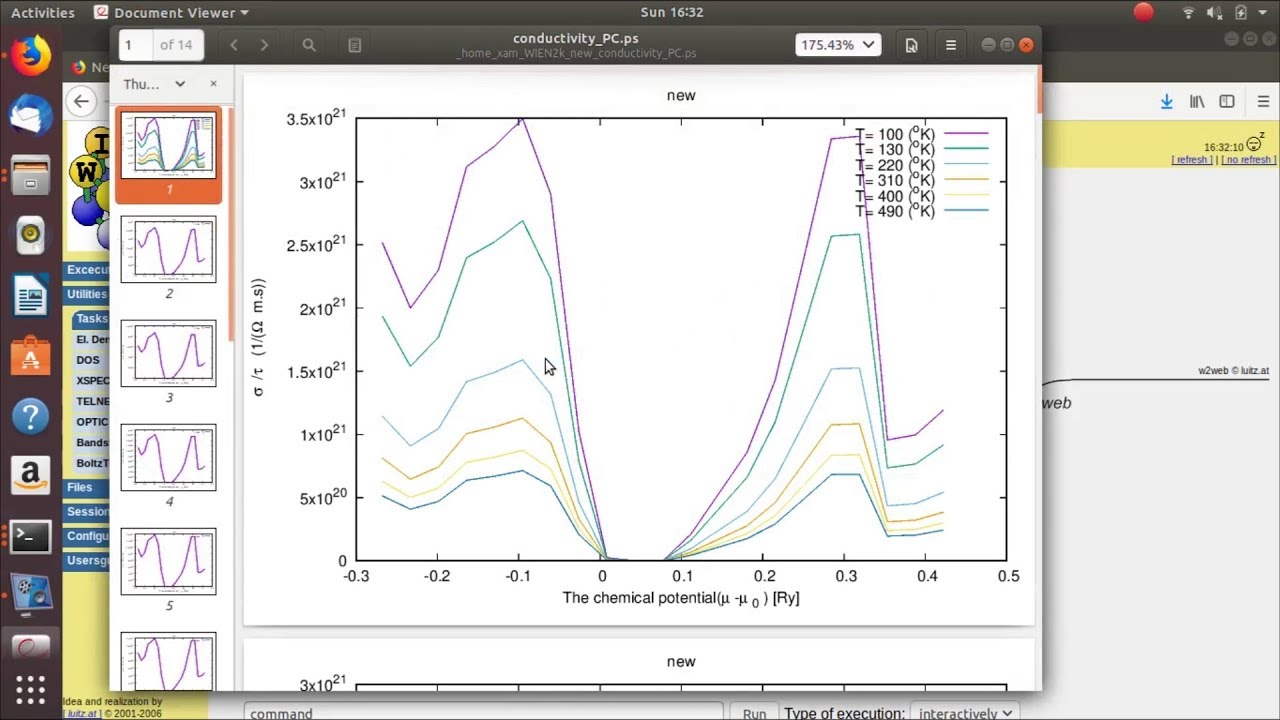The height and width of the screenshot is (720, 1280).
Task: Launch Firefox from the dock
Action: pyautogui.click(x=30, y=55)
